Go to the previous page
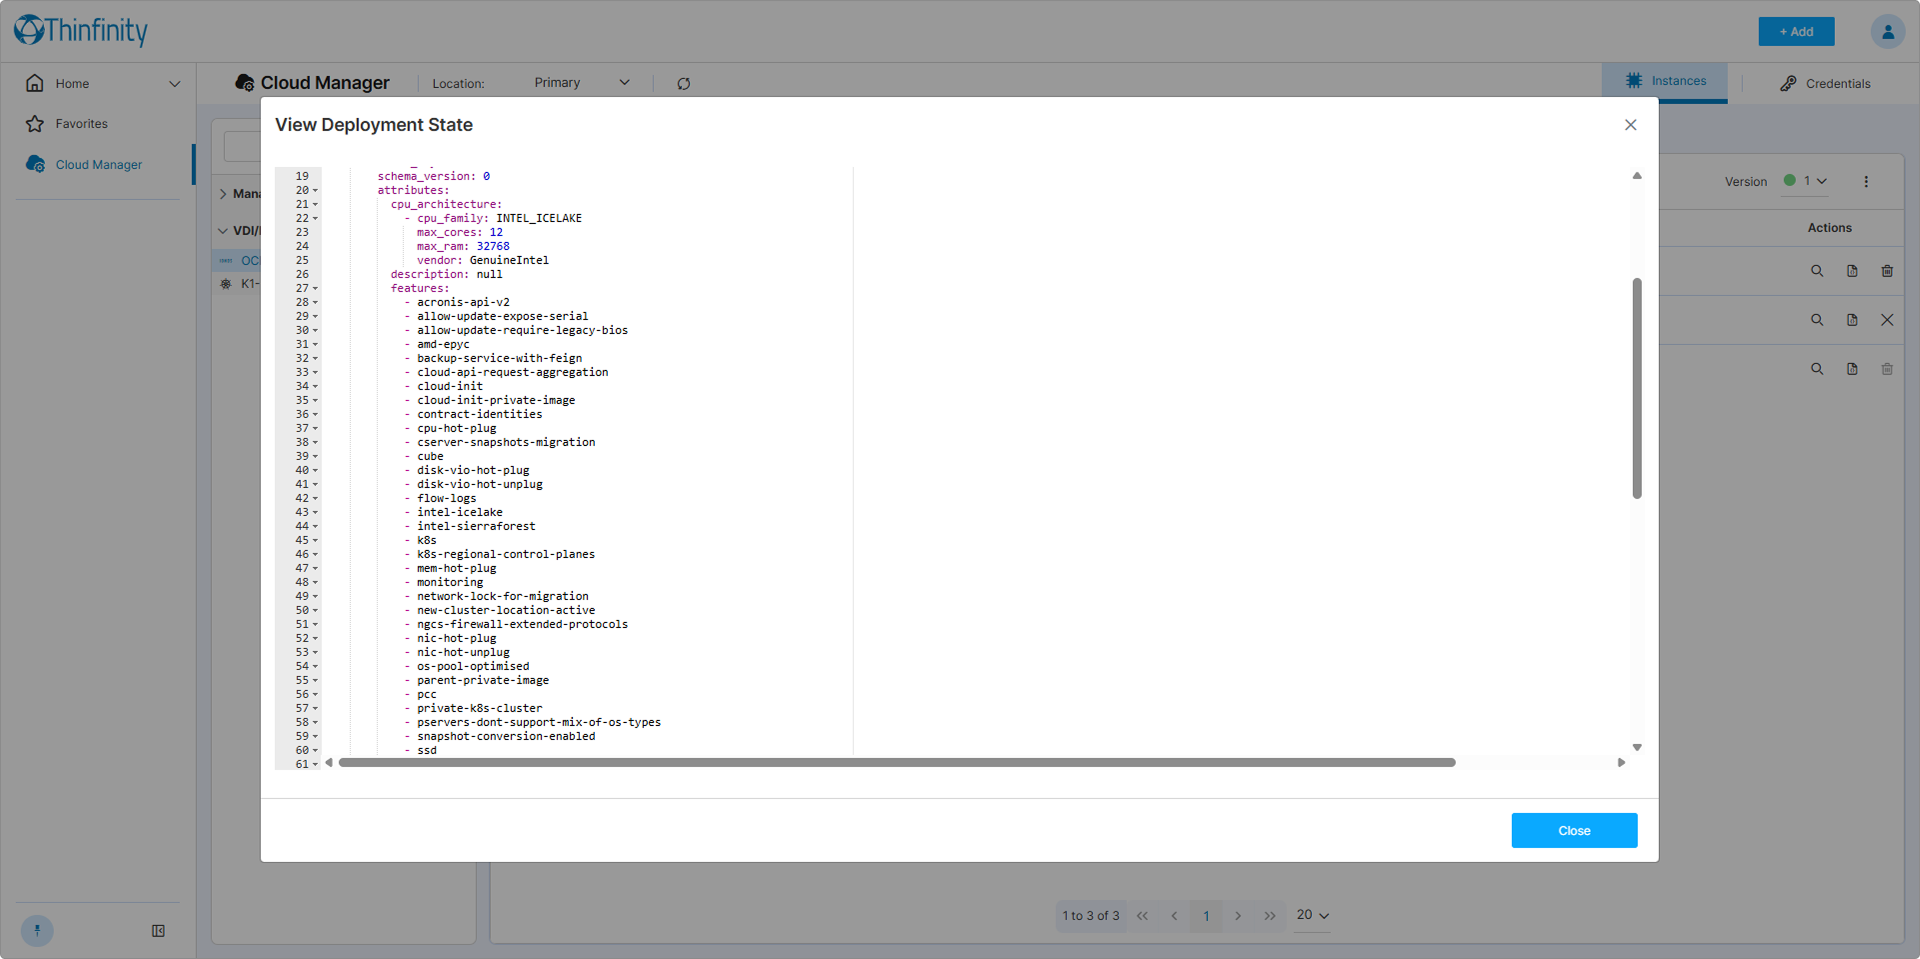The width and height of the screenshot is (1920, 959). pos(1174,916)
